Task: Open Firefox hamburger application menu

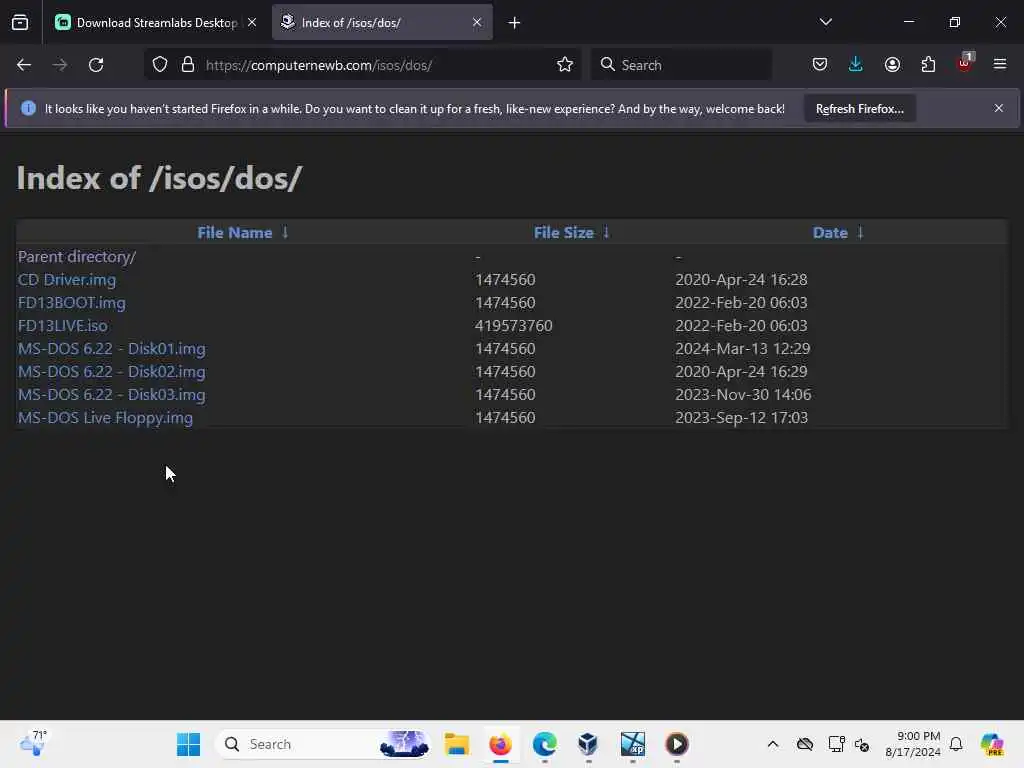Action: tap(1000, 65)
